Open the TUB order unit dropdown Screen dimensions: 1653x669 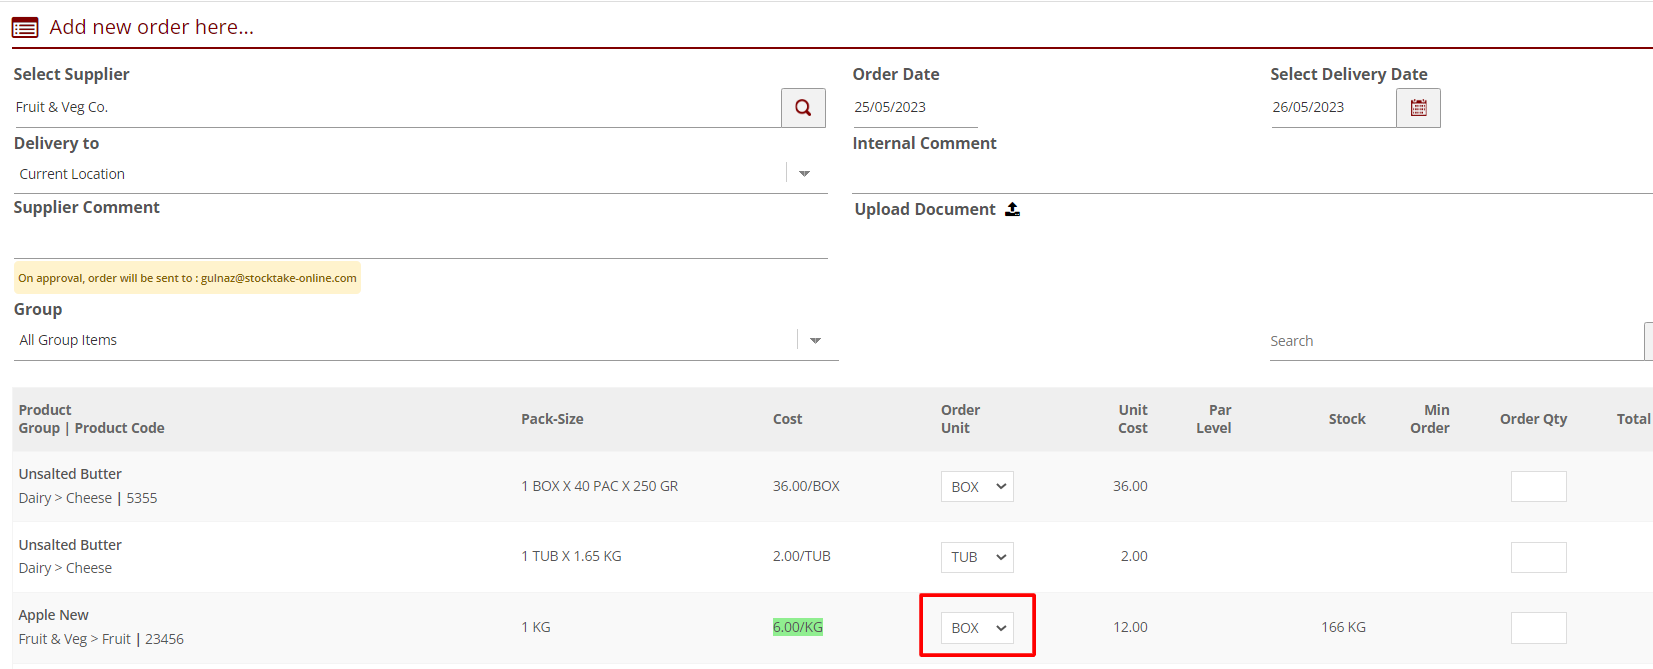tap(977, 557)
